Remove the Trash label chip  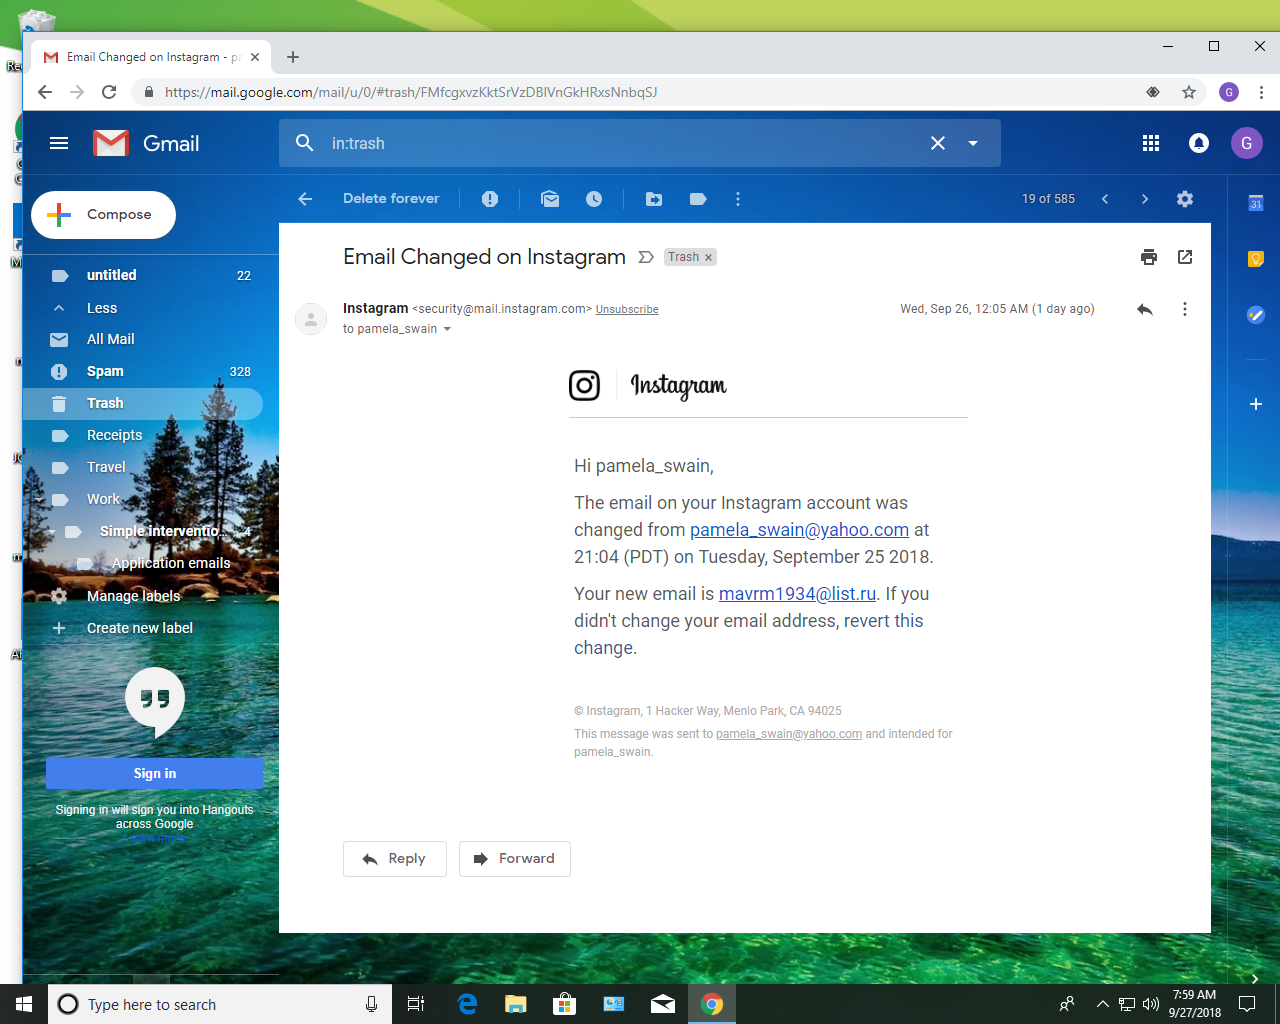pos(709,257)
